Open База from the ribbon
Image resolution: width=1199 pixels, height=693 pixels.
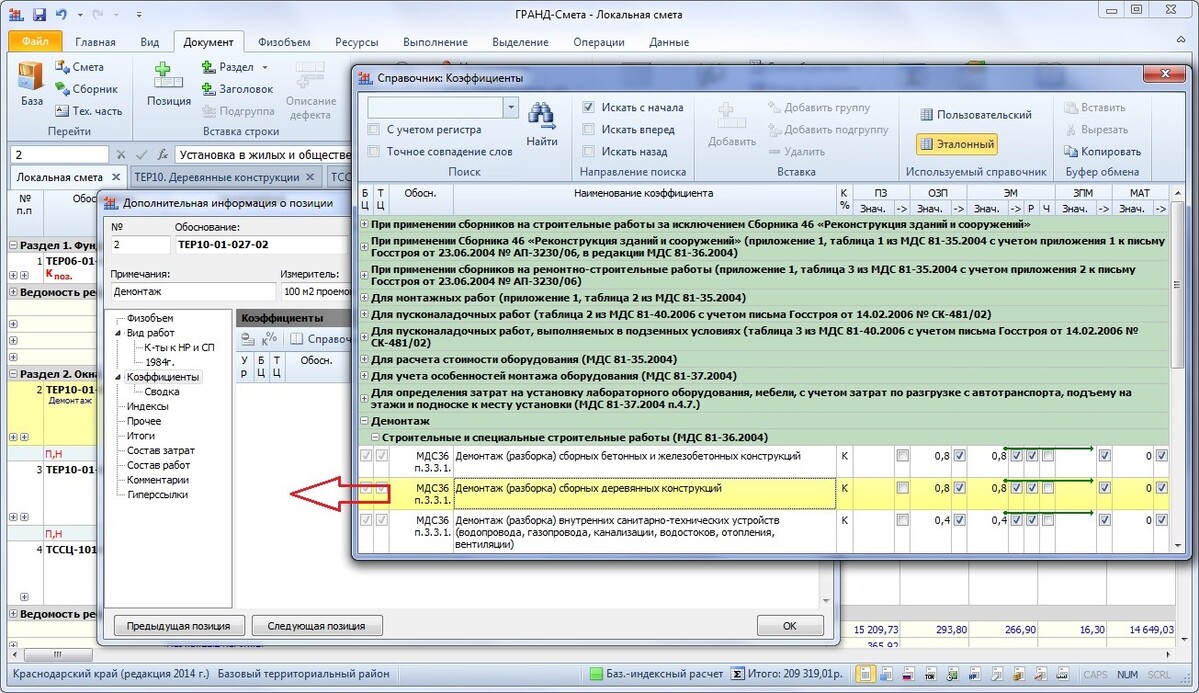(x=31, y=83)
